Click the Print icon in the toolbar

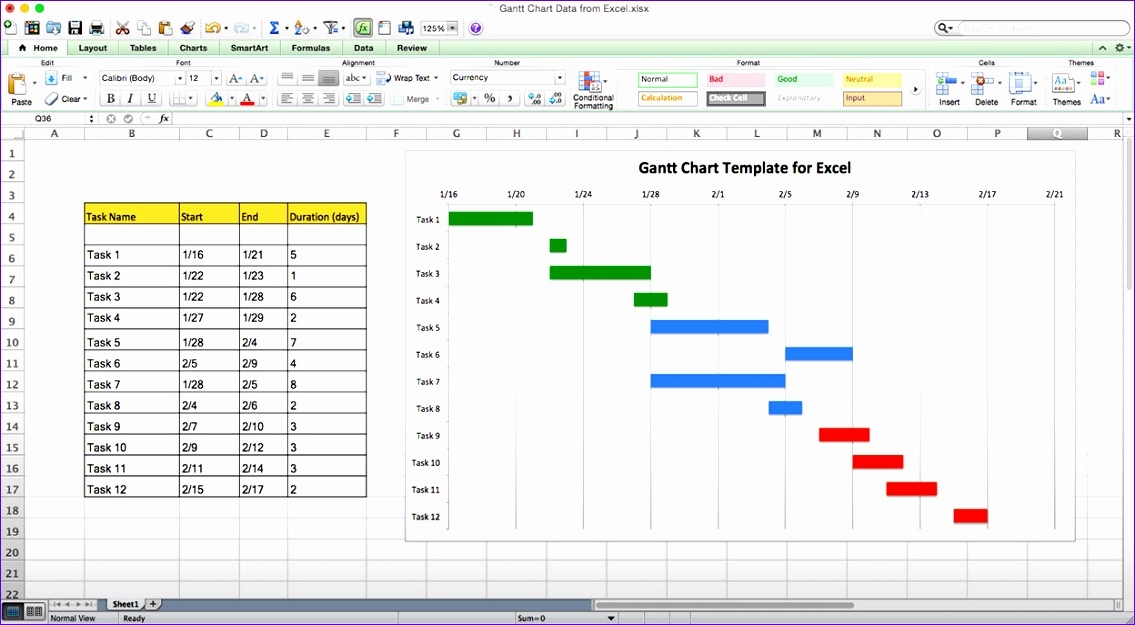(x=97, y=27)
